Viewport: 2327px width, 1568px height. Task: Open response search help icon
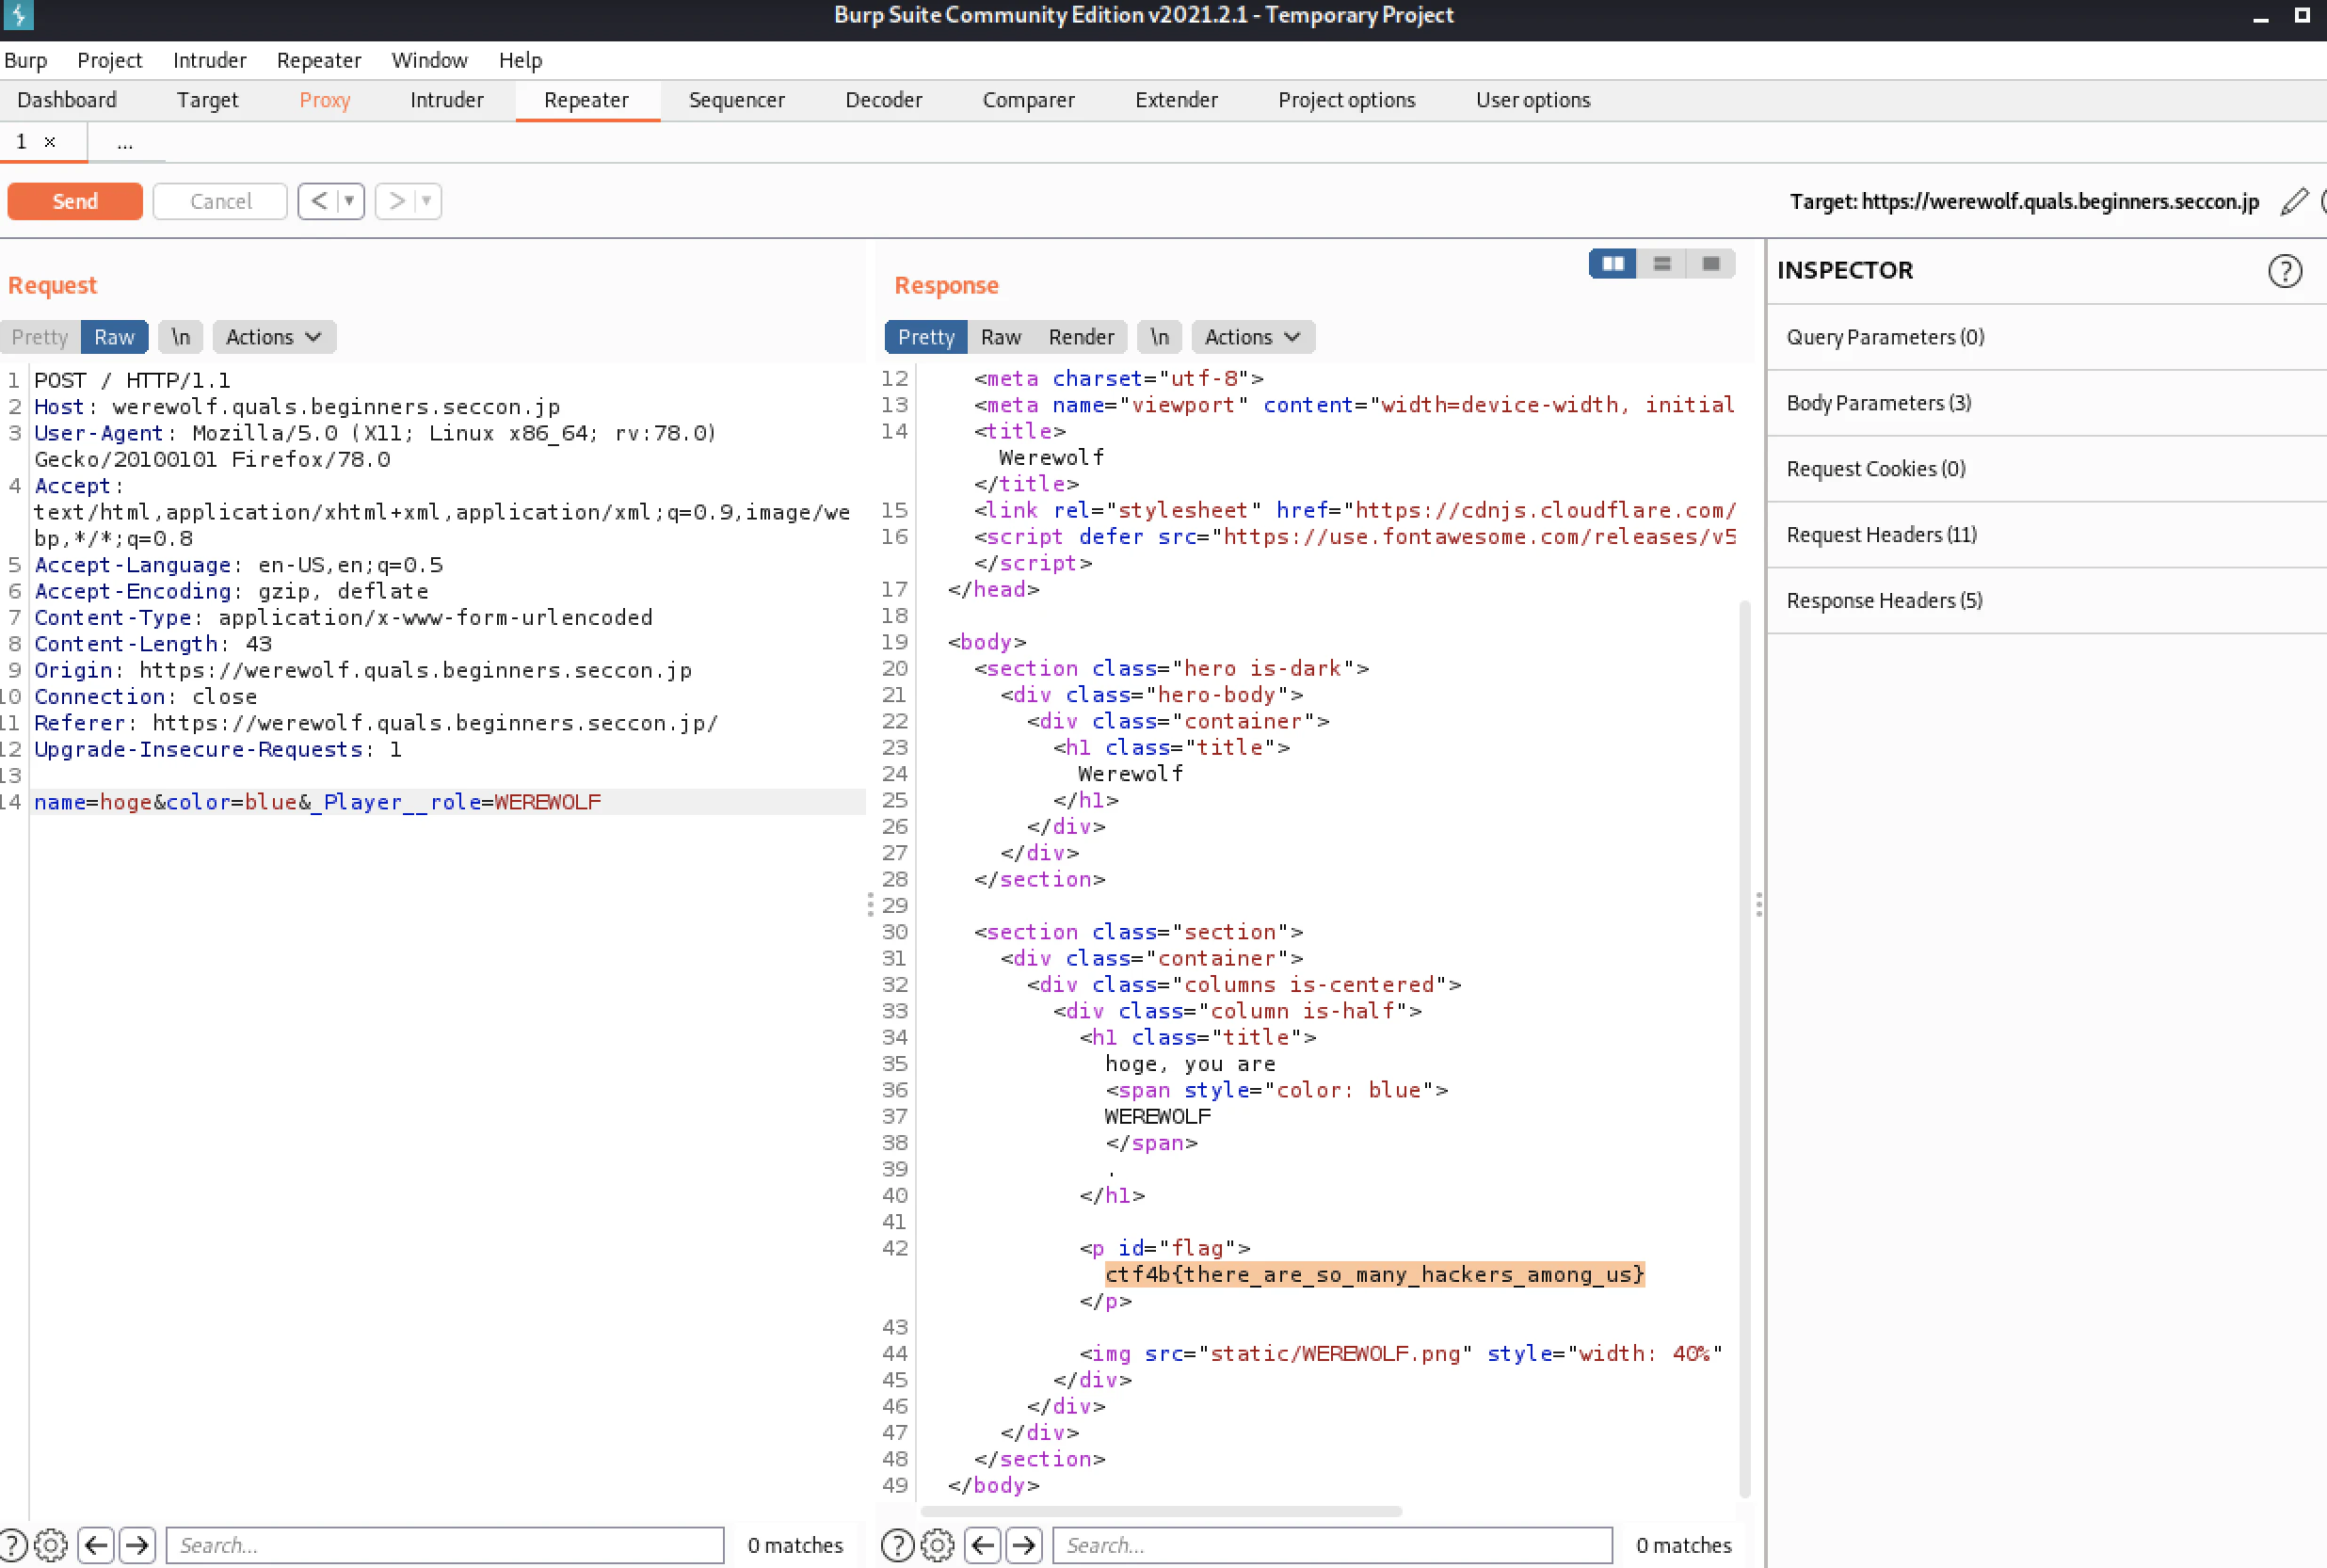(897, 1545)
